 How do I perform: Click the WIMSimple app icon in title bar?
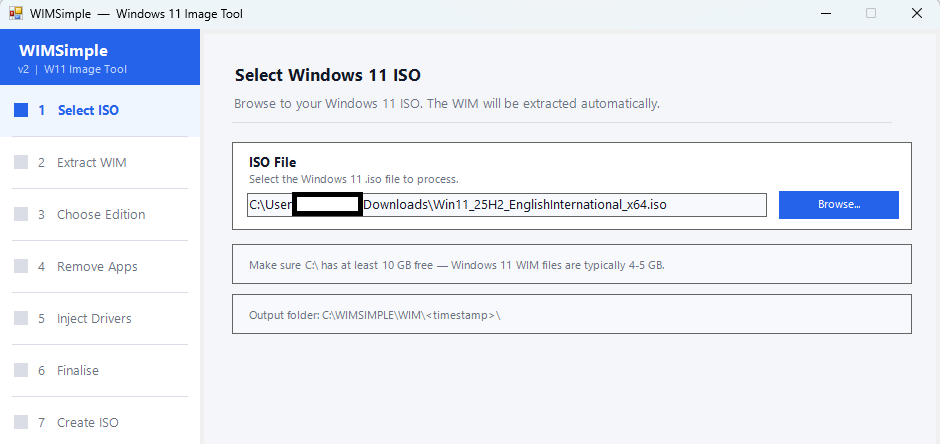tap(16, 13)
